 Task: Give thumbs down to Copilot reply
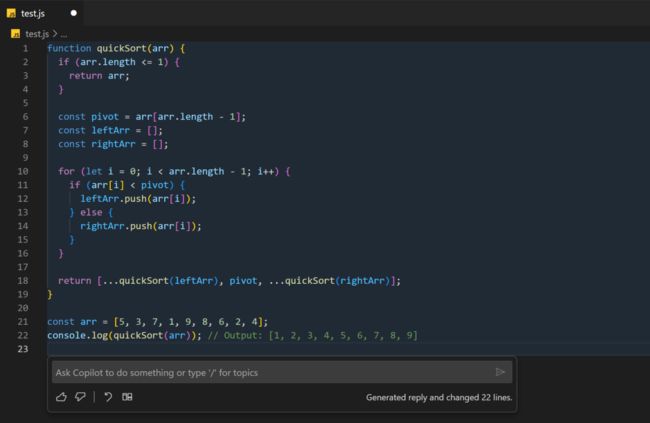[x=80, y=397]
